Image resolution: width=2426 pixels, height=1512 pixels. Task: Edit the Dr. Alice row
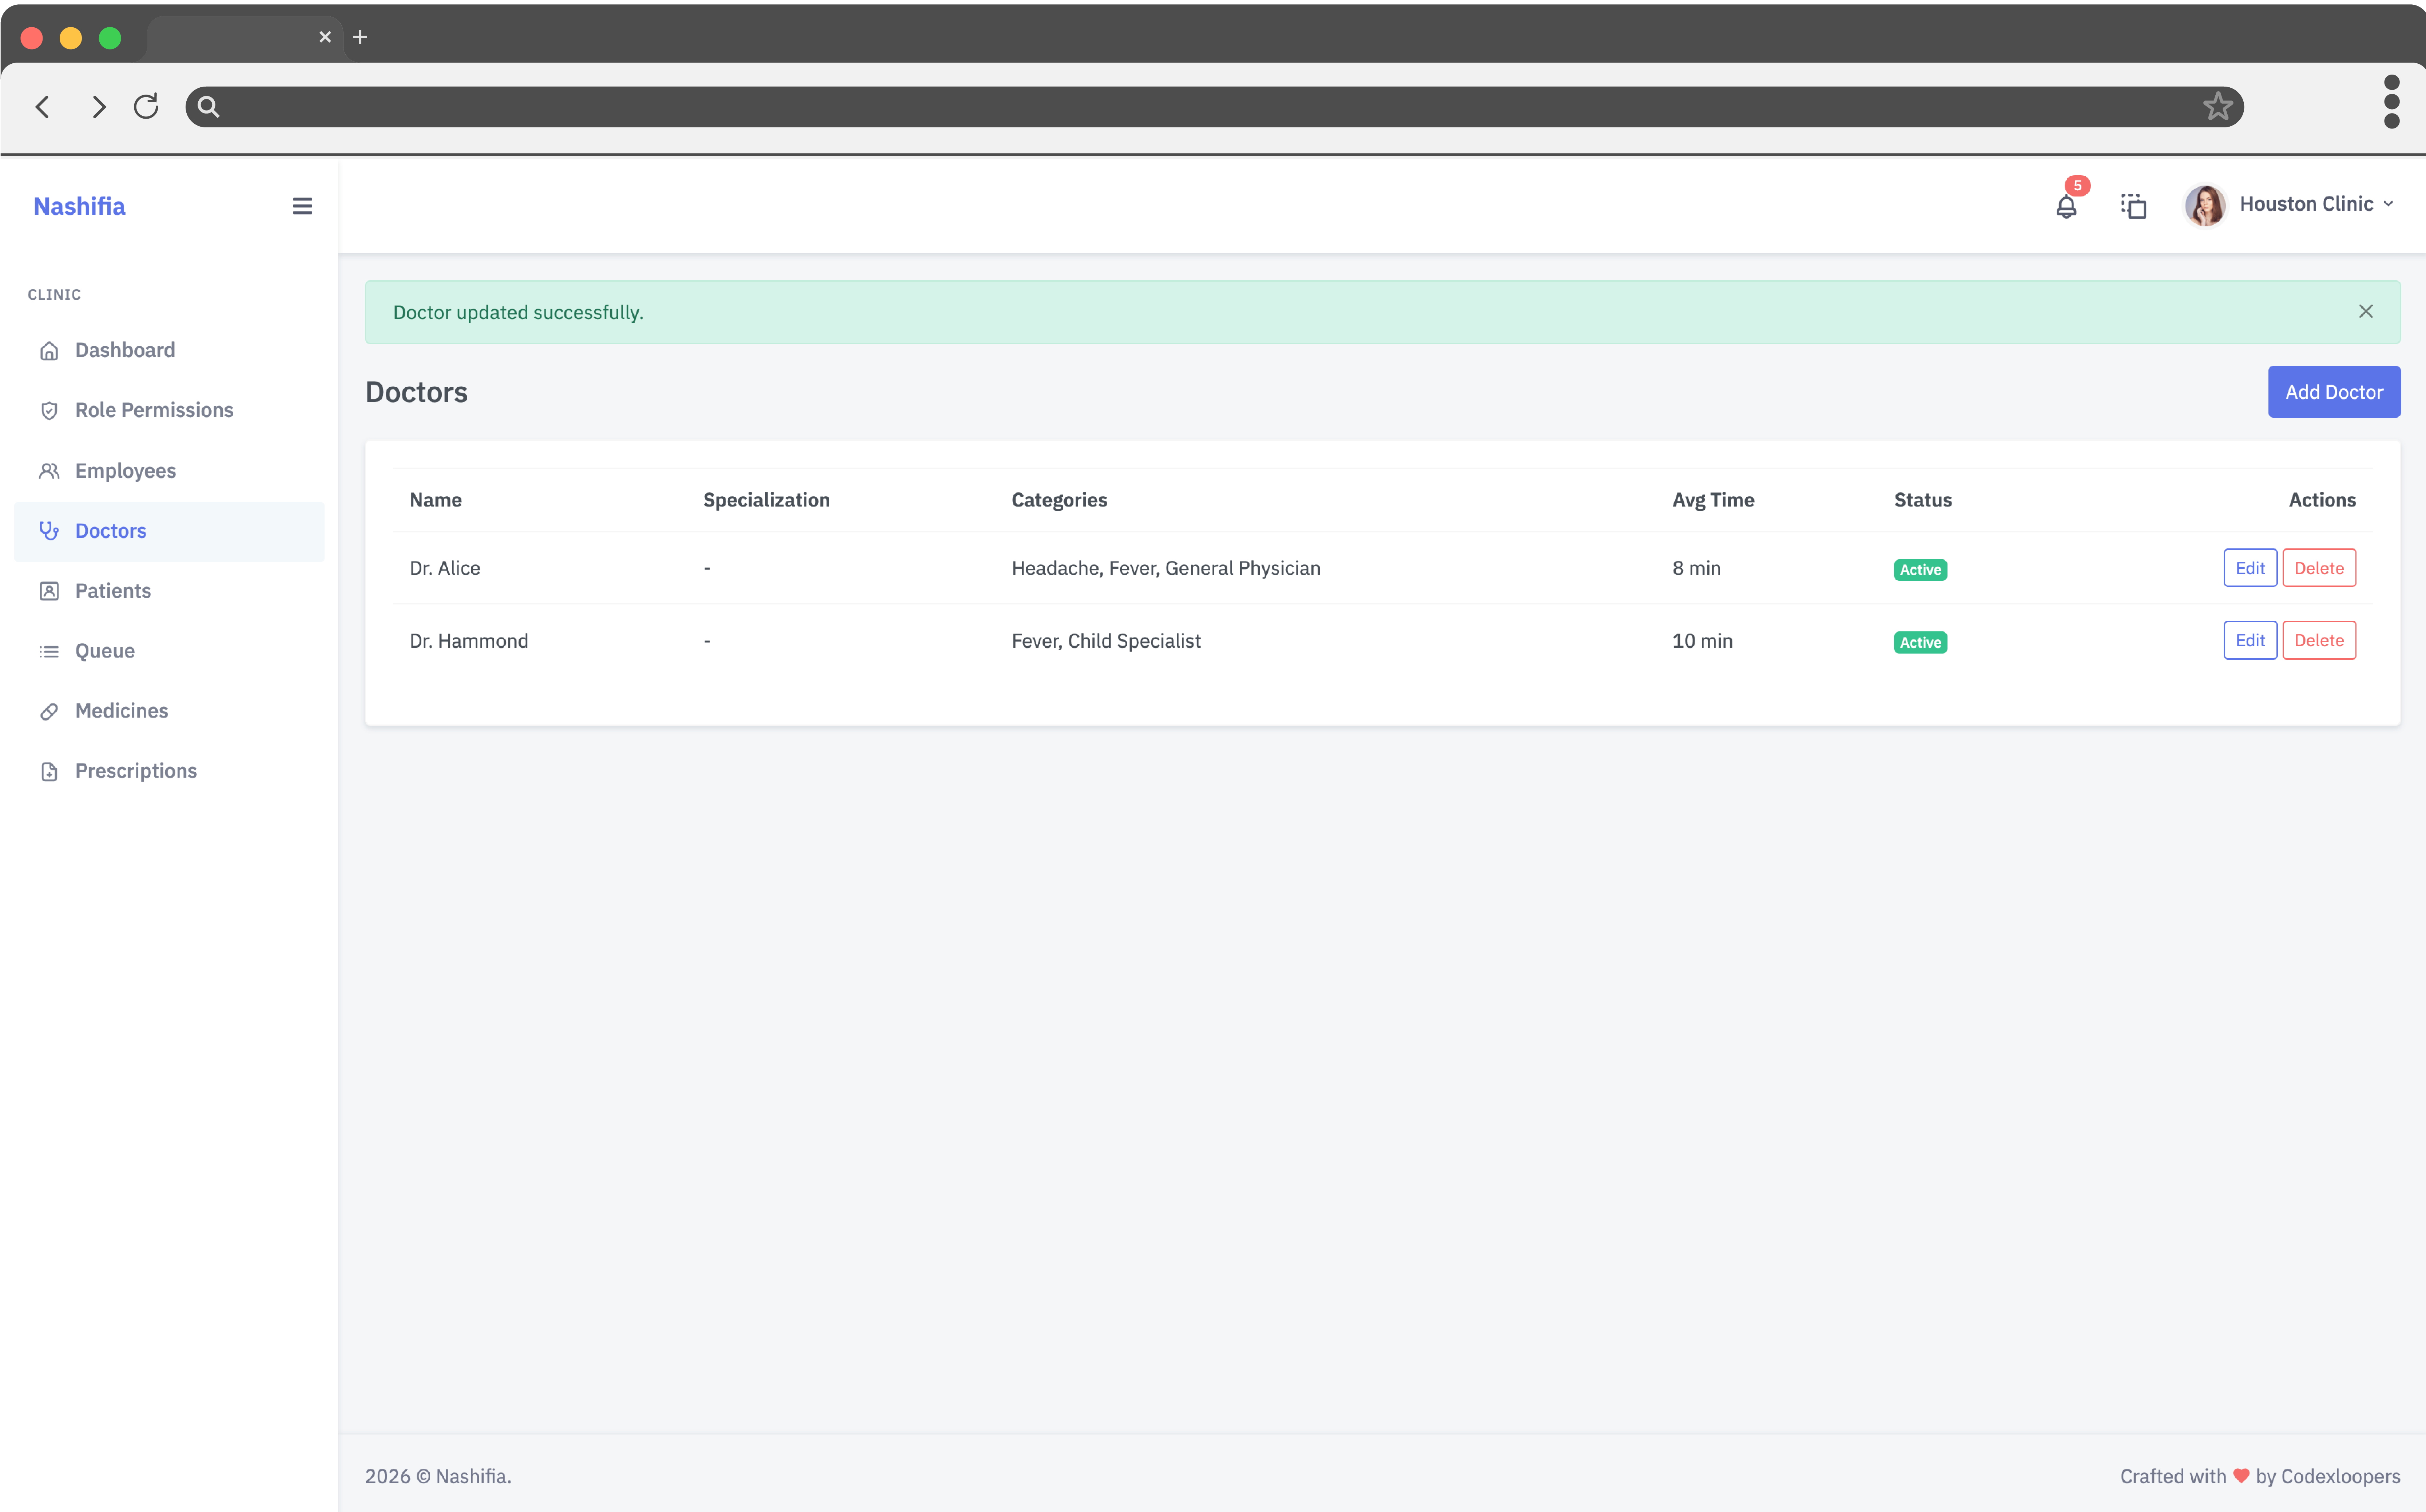click(x=2249, y=568)
